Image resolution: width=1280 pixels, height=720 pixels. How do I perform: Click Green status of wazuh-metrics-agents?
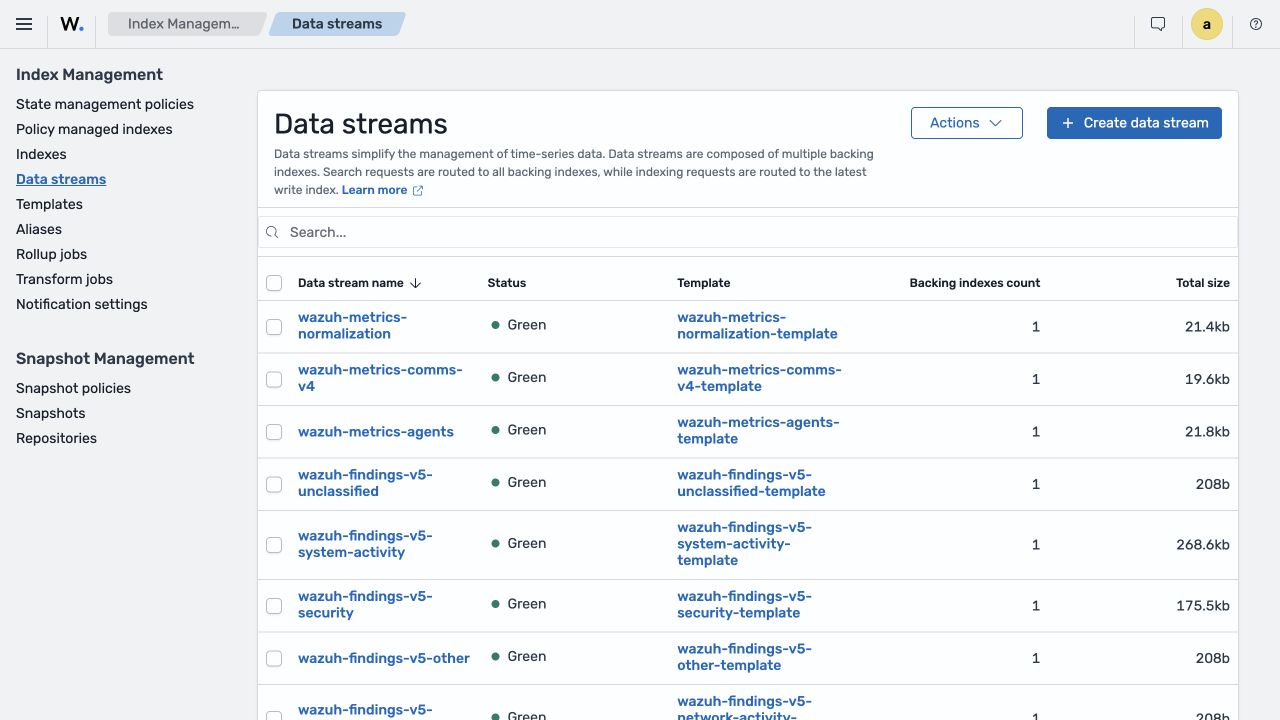tap(519, 430)
